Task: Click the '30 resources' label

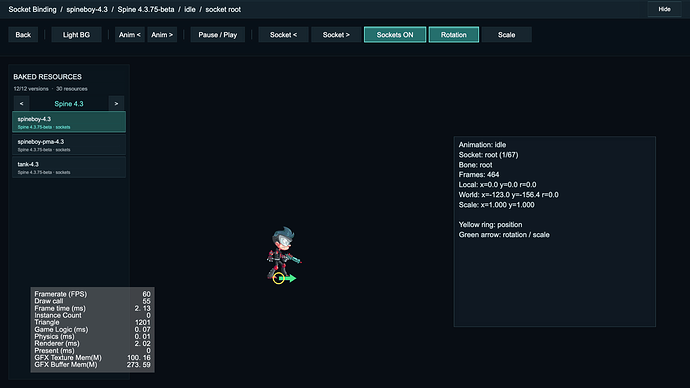Action: pos(72,89)
